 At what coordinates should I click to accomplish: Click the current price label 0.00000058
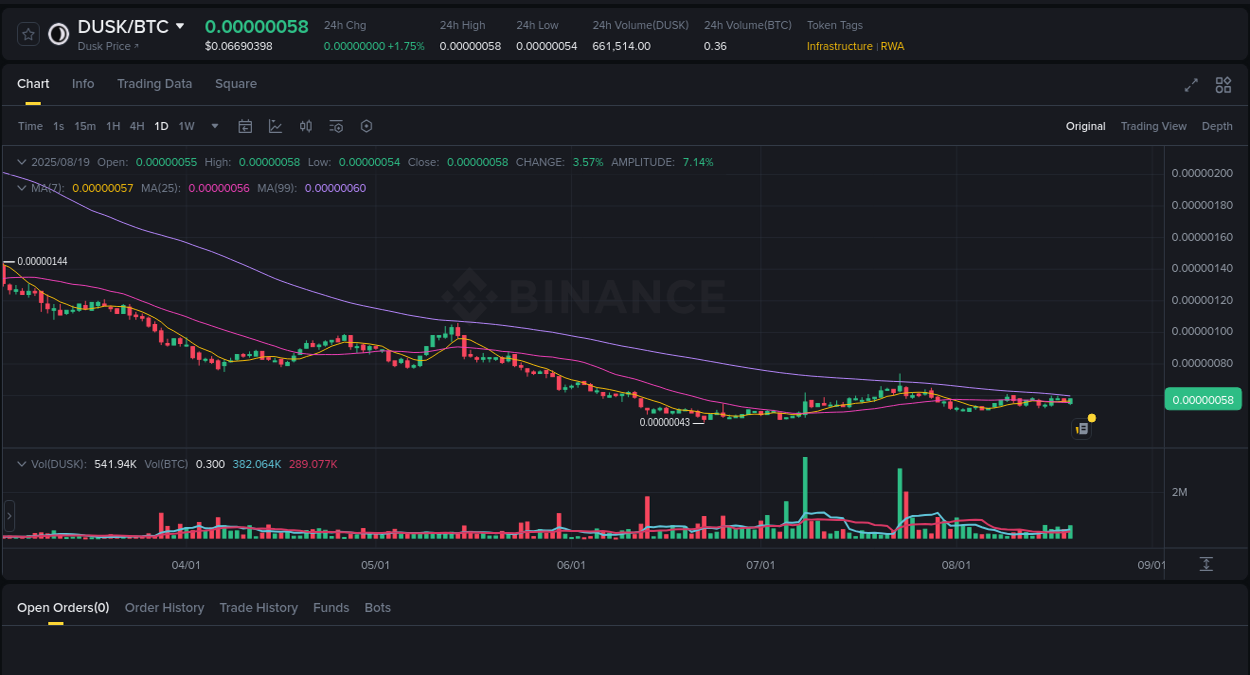(x=1202, y=399)
